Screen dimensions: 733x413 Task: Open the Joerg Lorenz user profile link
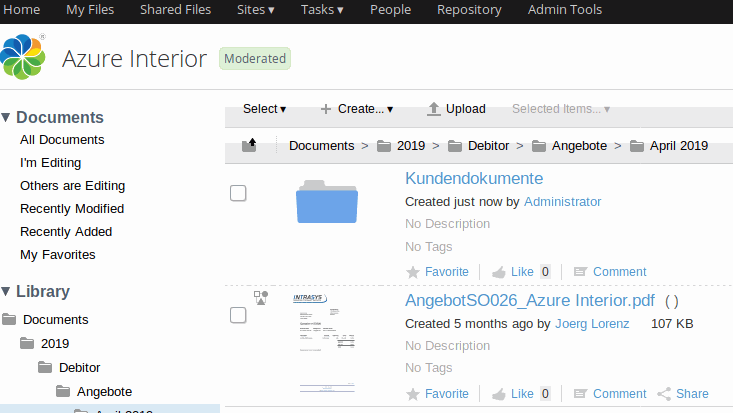tap(592, 324)
